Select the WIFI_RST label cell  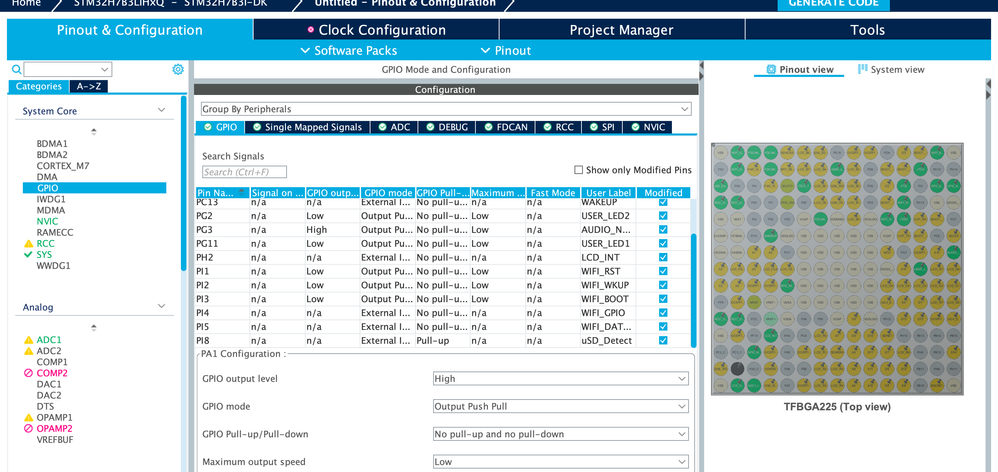(x=608, y=272)
